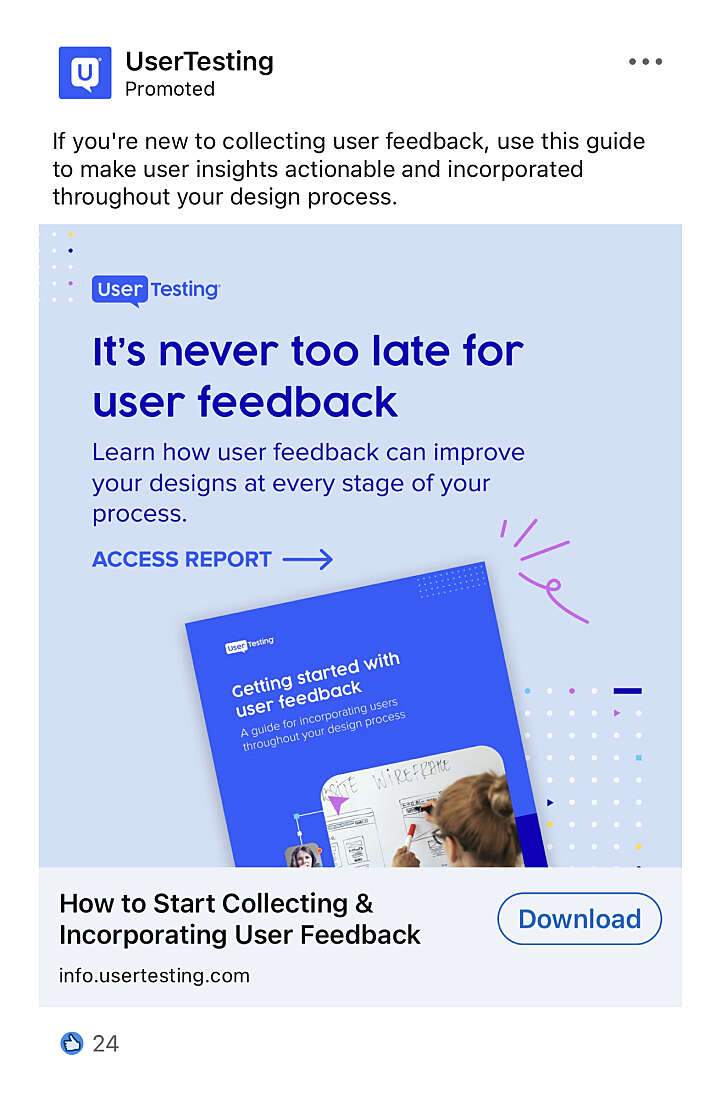The height and width of the screenshot is (1100, 721).
Task: Click the purple sparkle doodle graphic
Action: [544, 570]
